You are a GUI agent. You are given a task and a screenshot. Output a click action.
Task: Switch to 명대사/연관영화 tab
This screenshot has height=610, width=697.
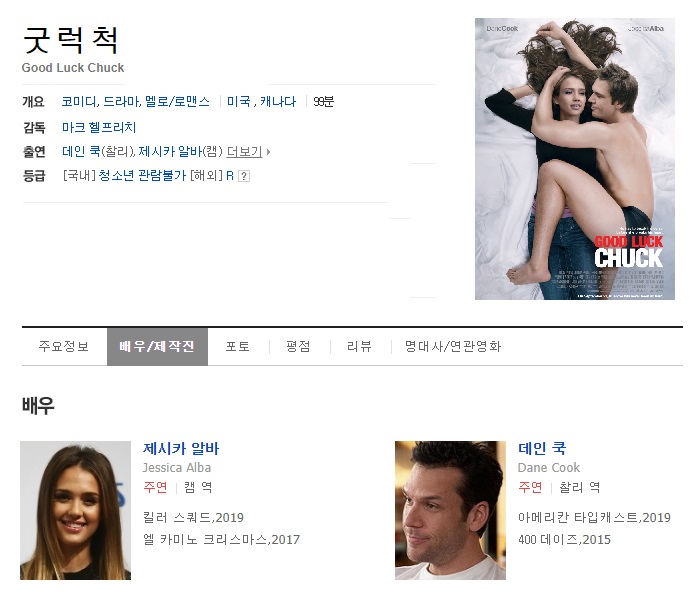click(452, 347)
